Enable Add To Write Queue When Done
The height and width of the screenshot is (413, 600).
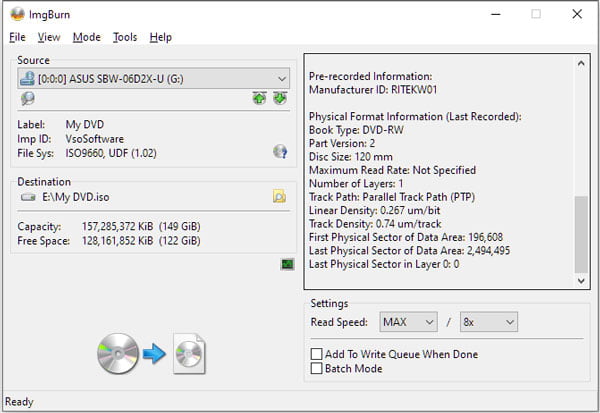click(316, 354)
